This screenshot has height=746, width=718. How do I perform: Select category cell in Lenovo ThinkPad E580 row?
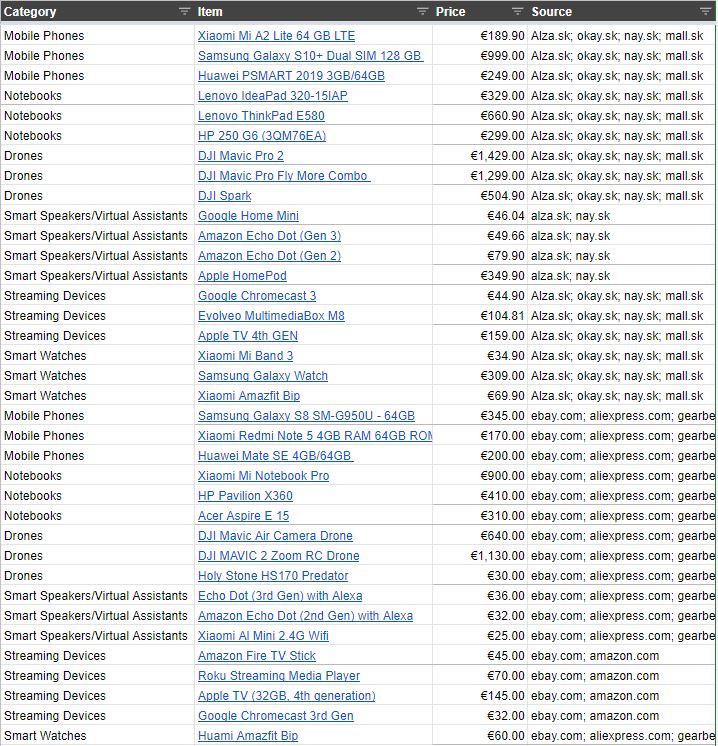[x=97, y=116]
